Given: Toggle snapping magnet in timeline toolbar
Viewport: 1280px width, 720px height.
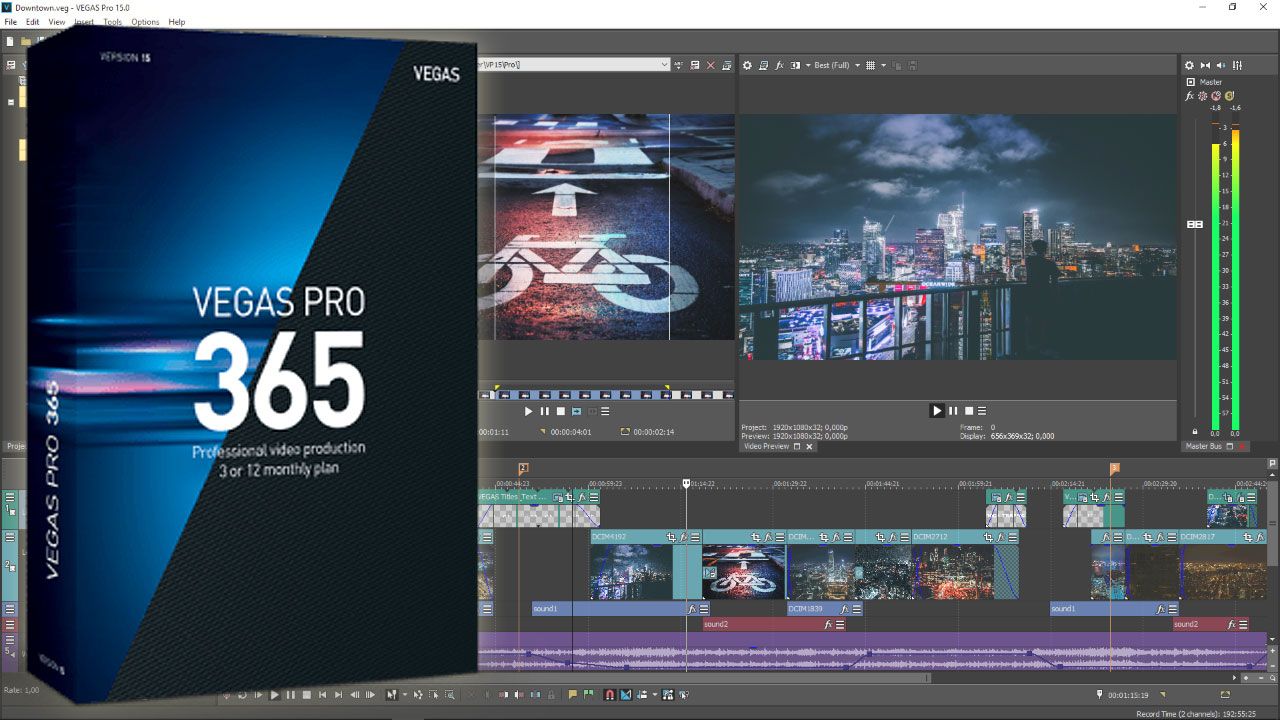Looking at the screenshot, I should point(609,695).
